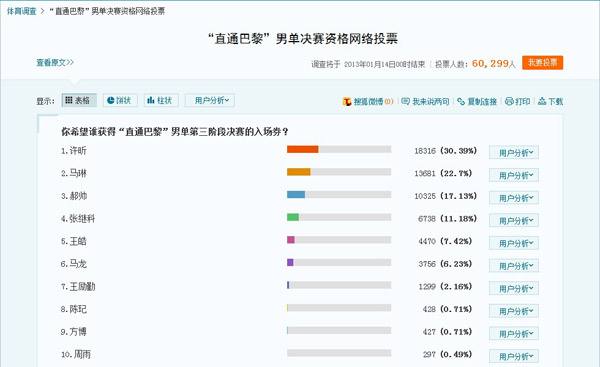Expand 用户分析 for 王励勤 row
600x367 pixels.
pos(514,288)
